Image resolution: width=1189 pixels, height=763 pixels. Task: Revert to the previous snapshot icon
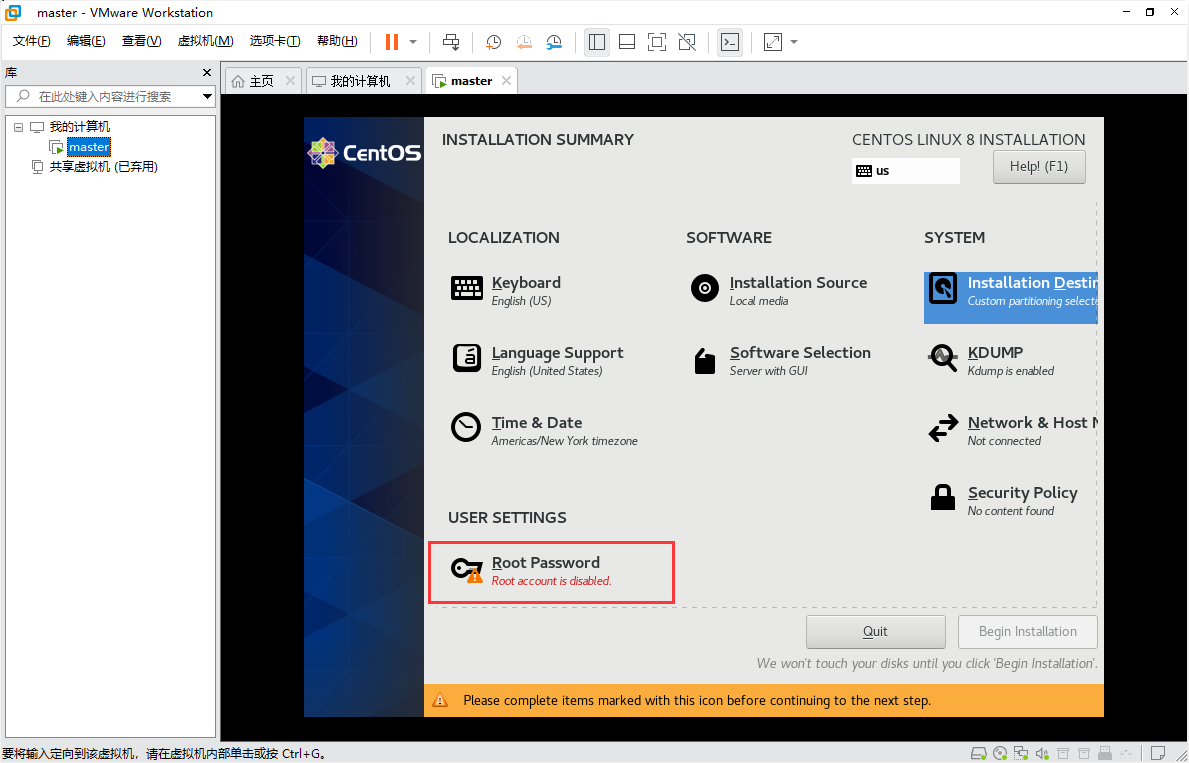pyautogui.click(x=524, y=42)
